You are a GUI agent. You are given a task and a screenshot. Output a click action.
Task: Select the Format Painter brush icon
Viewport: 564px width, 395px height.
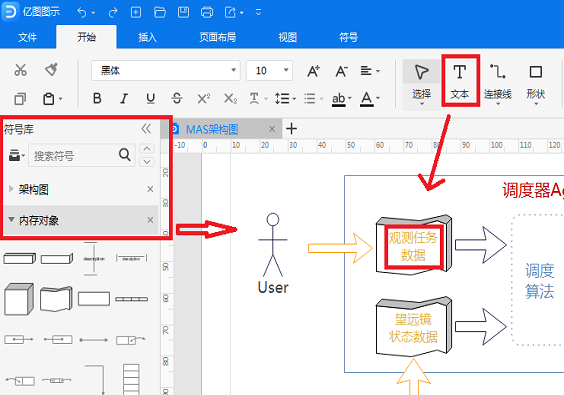(51, 69)
